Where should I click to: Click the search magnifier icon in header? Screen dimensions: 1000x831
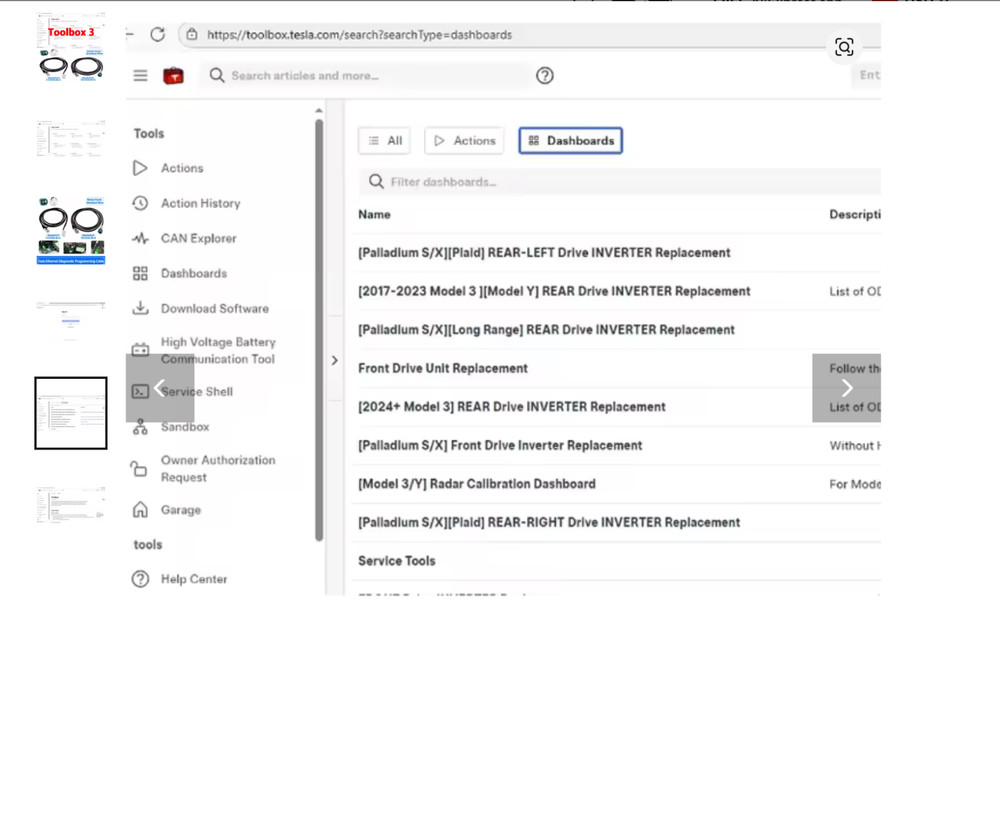click(217, 75)
